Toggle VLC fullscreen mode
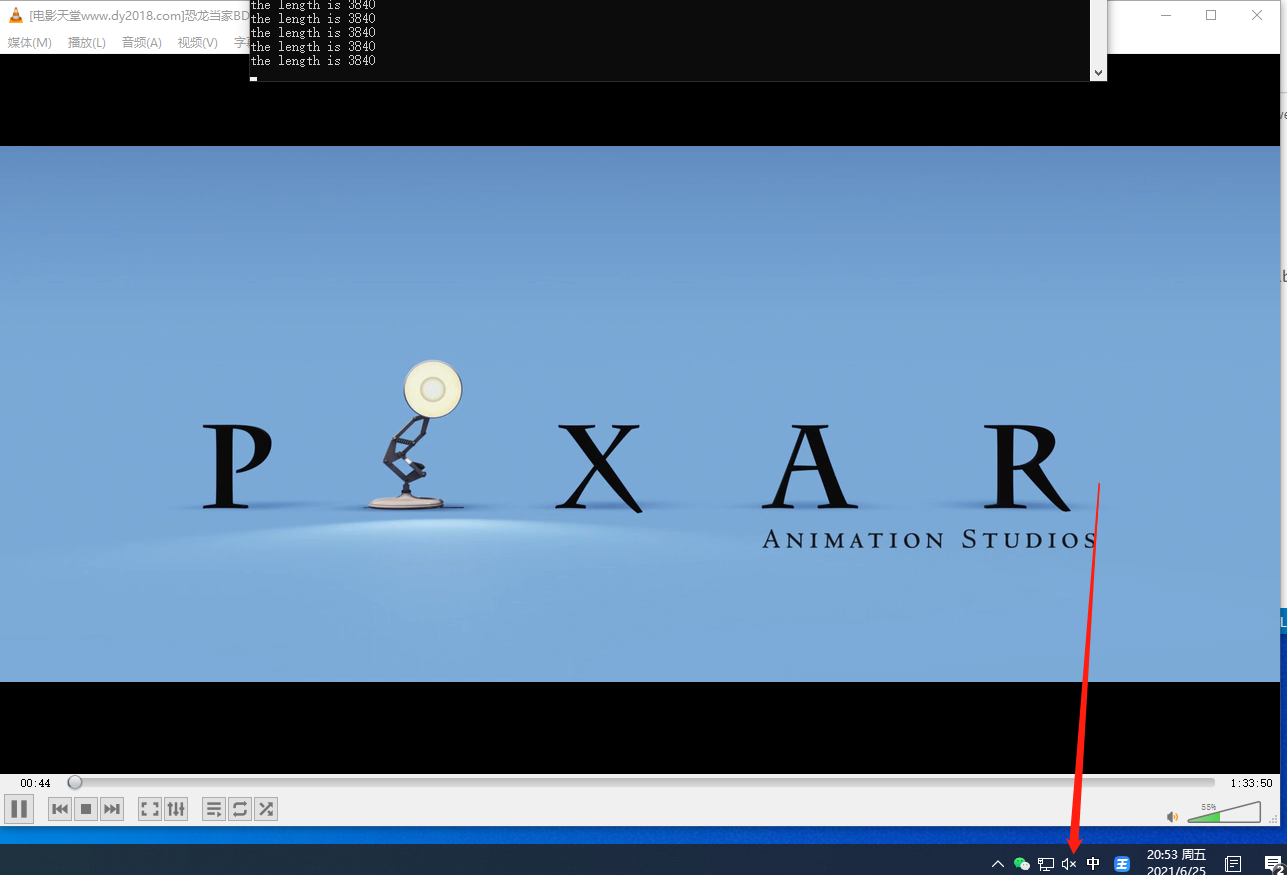 [150, 809]
